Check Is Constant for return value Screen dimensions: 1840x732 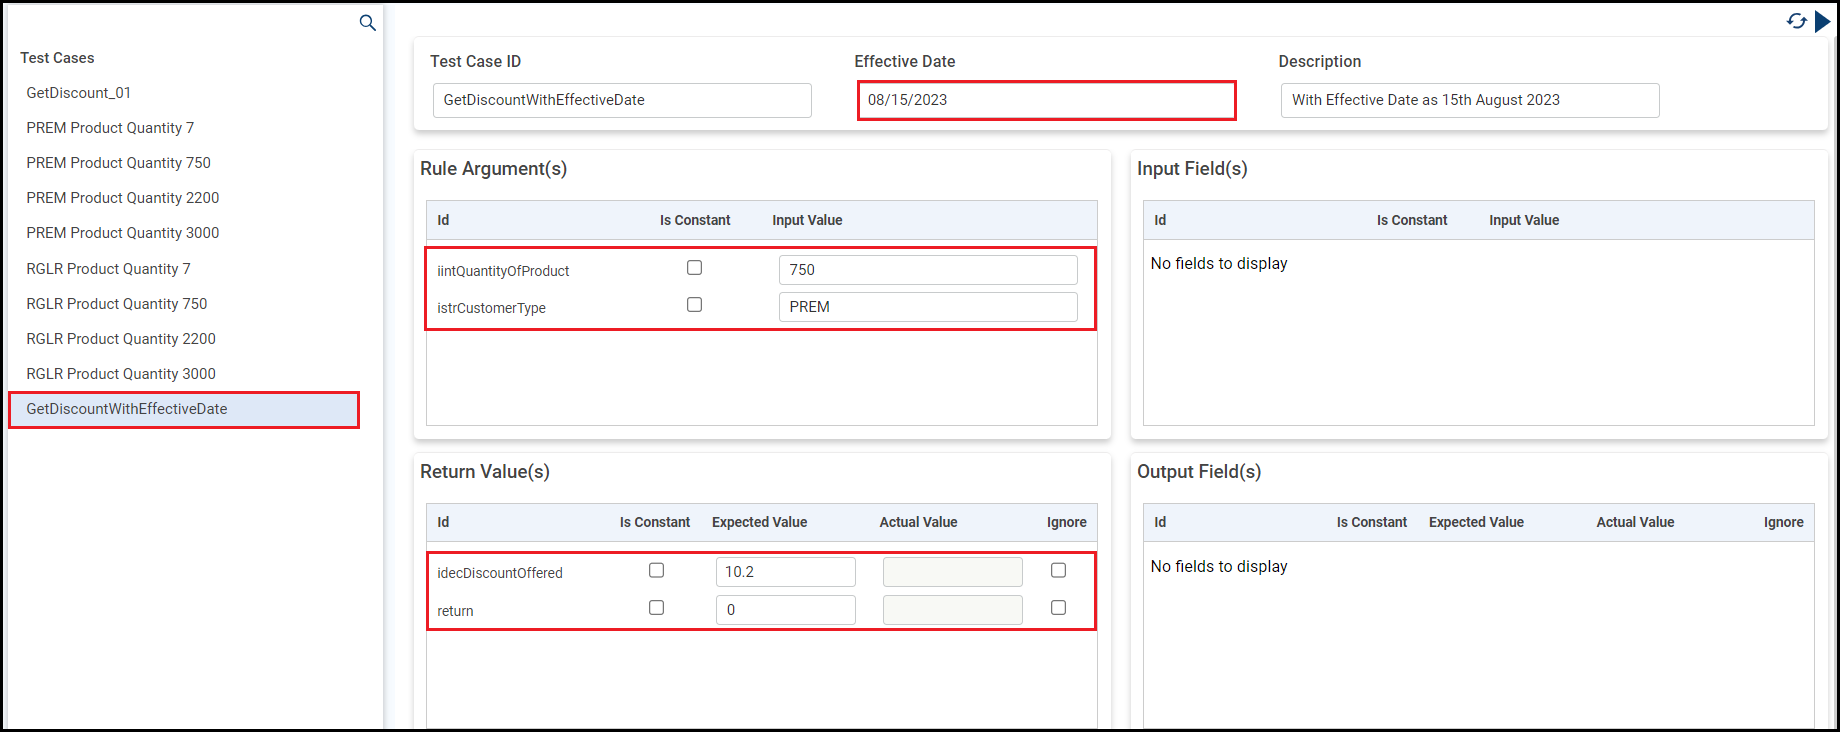tap(656, 608)
